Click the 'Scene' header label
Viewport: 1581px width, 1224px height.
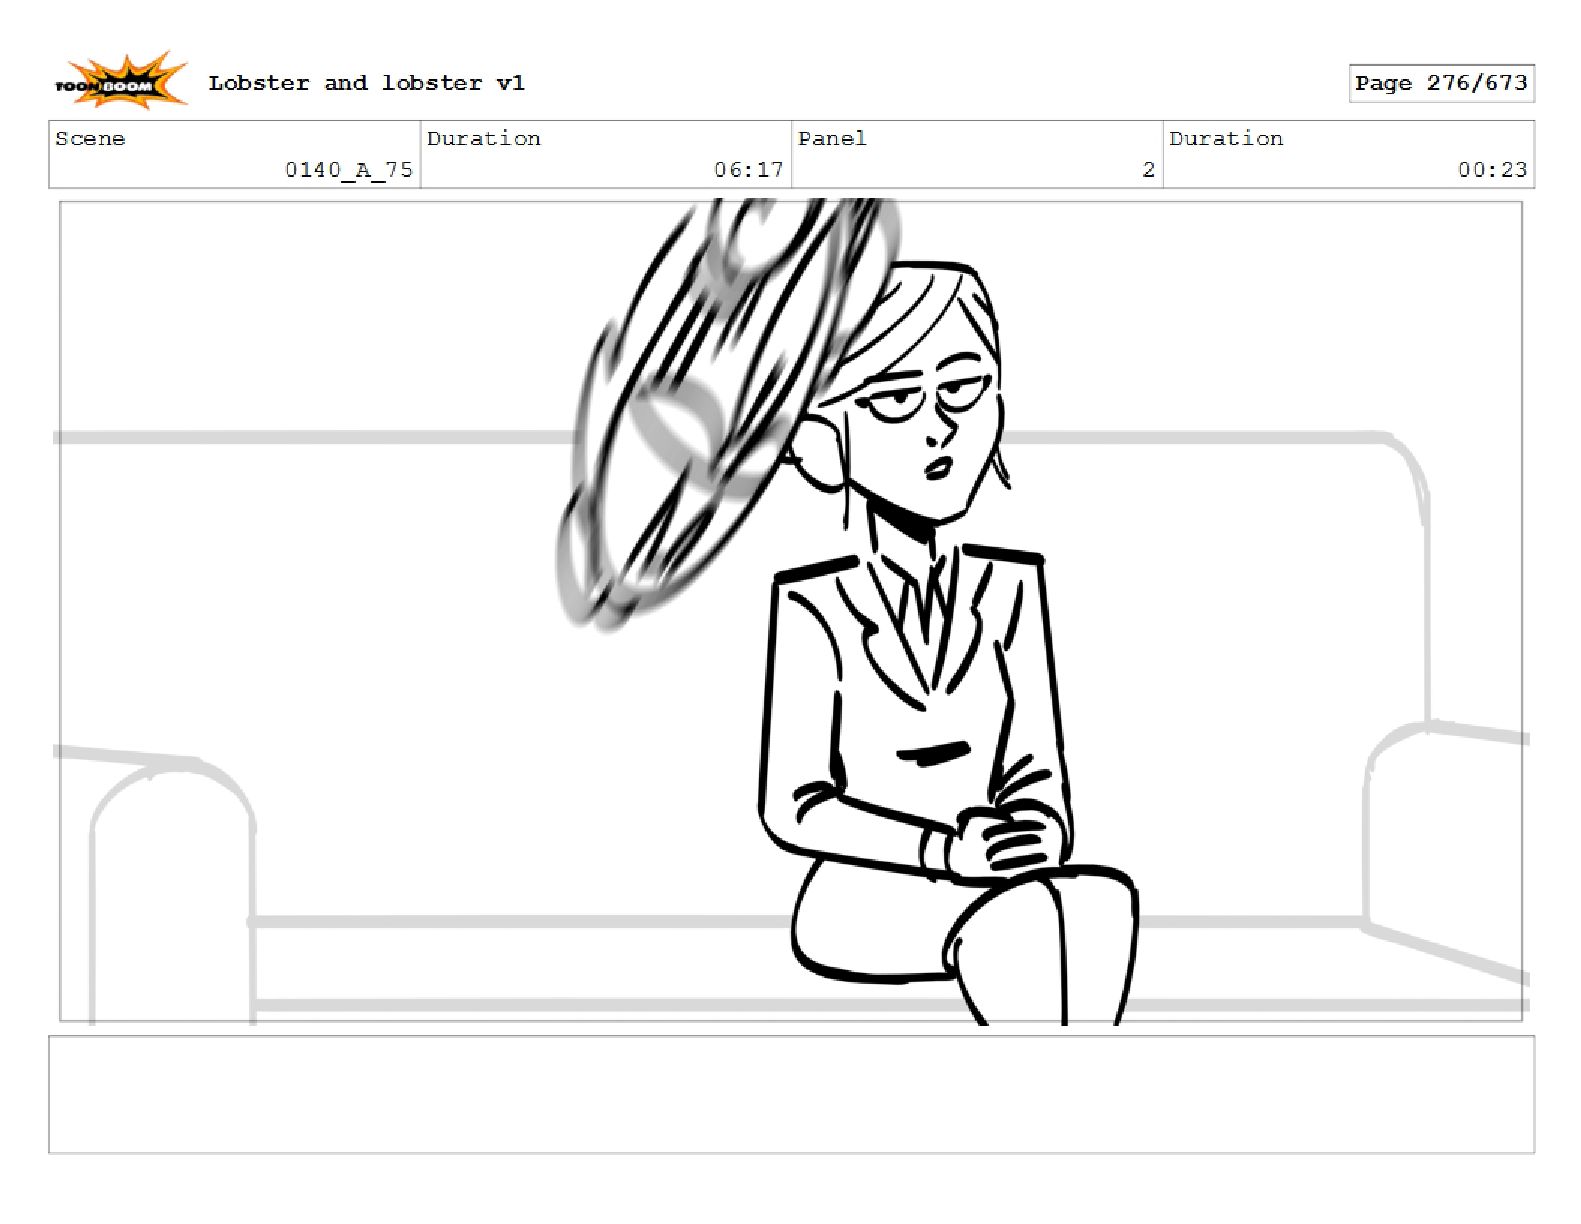[x=90, y=139]
